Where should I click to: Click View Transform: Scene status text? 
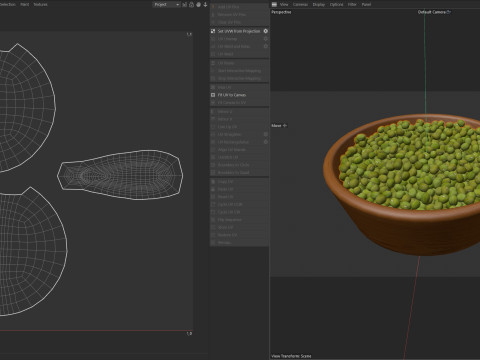[291, 356]
